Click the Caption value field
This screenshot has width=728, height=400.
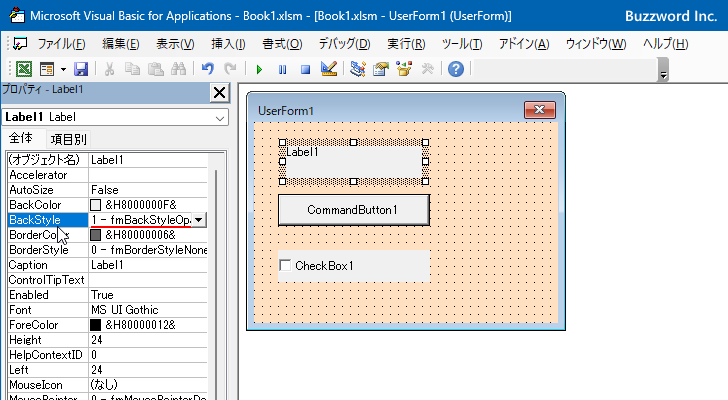click(x=148, y=265)
